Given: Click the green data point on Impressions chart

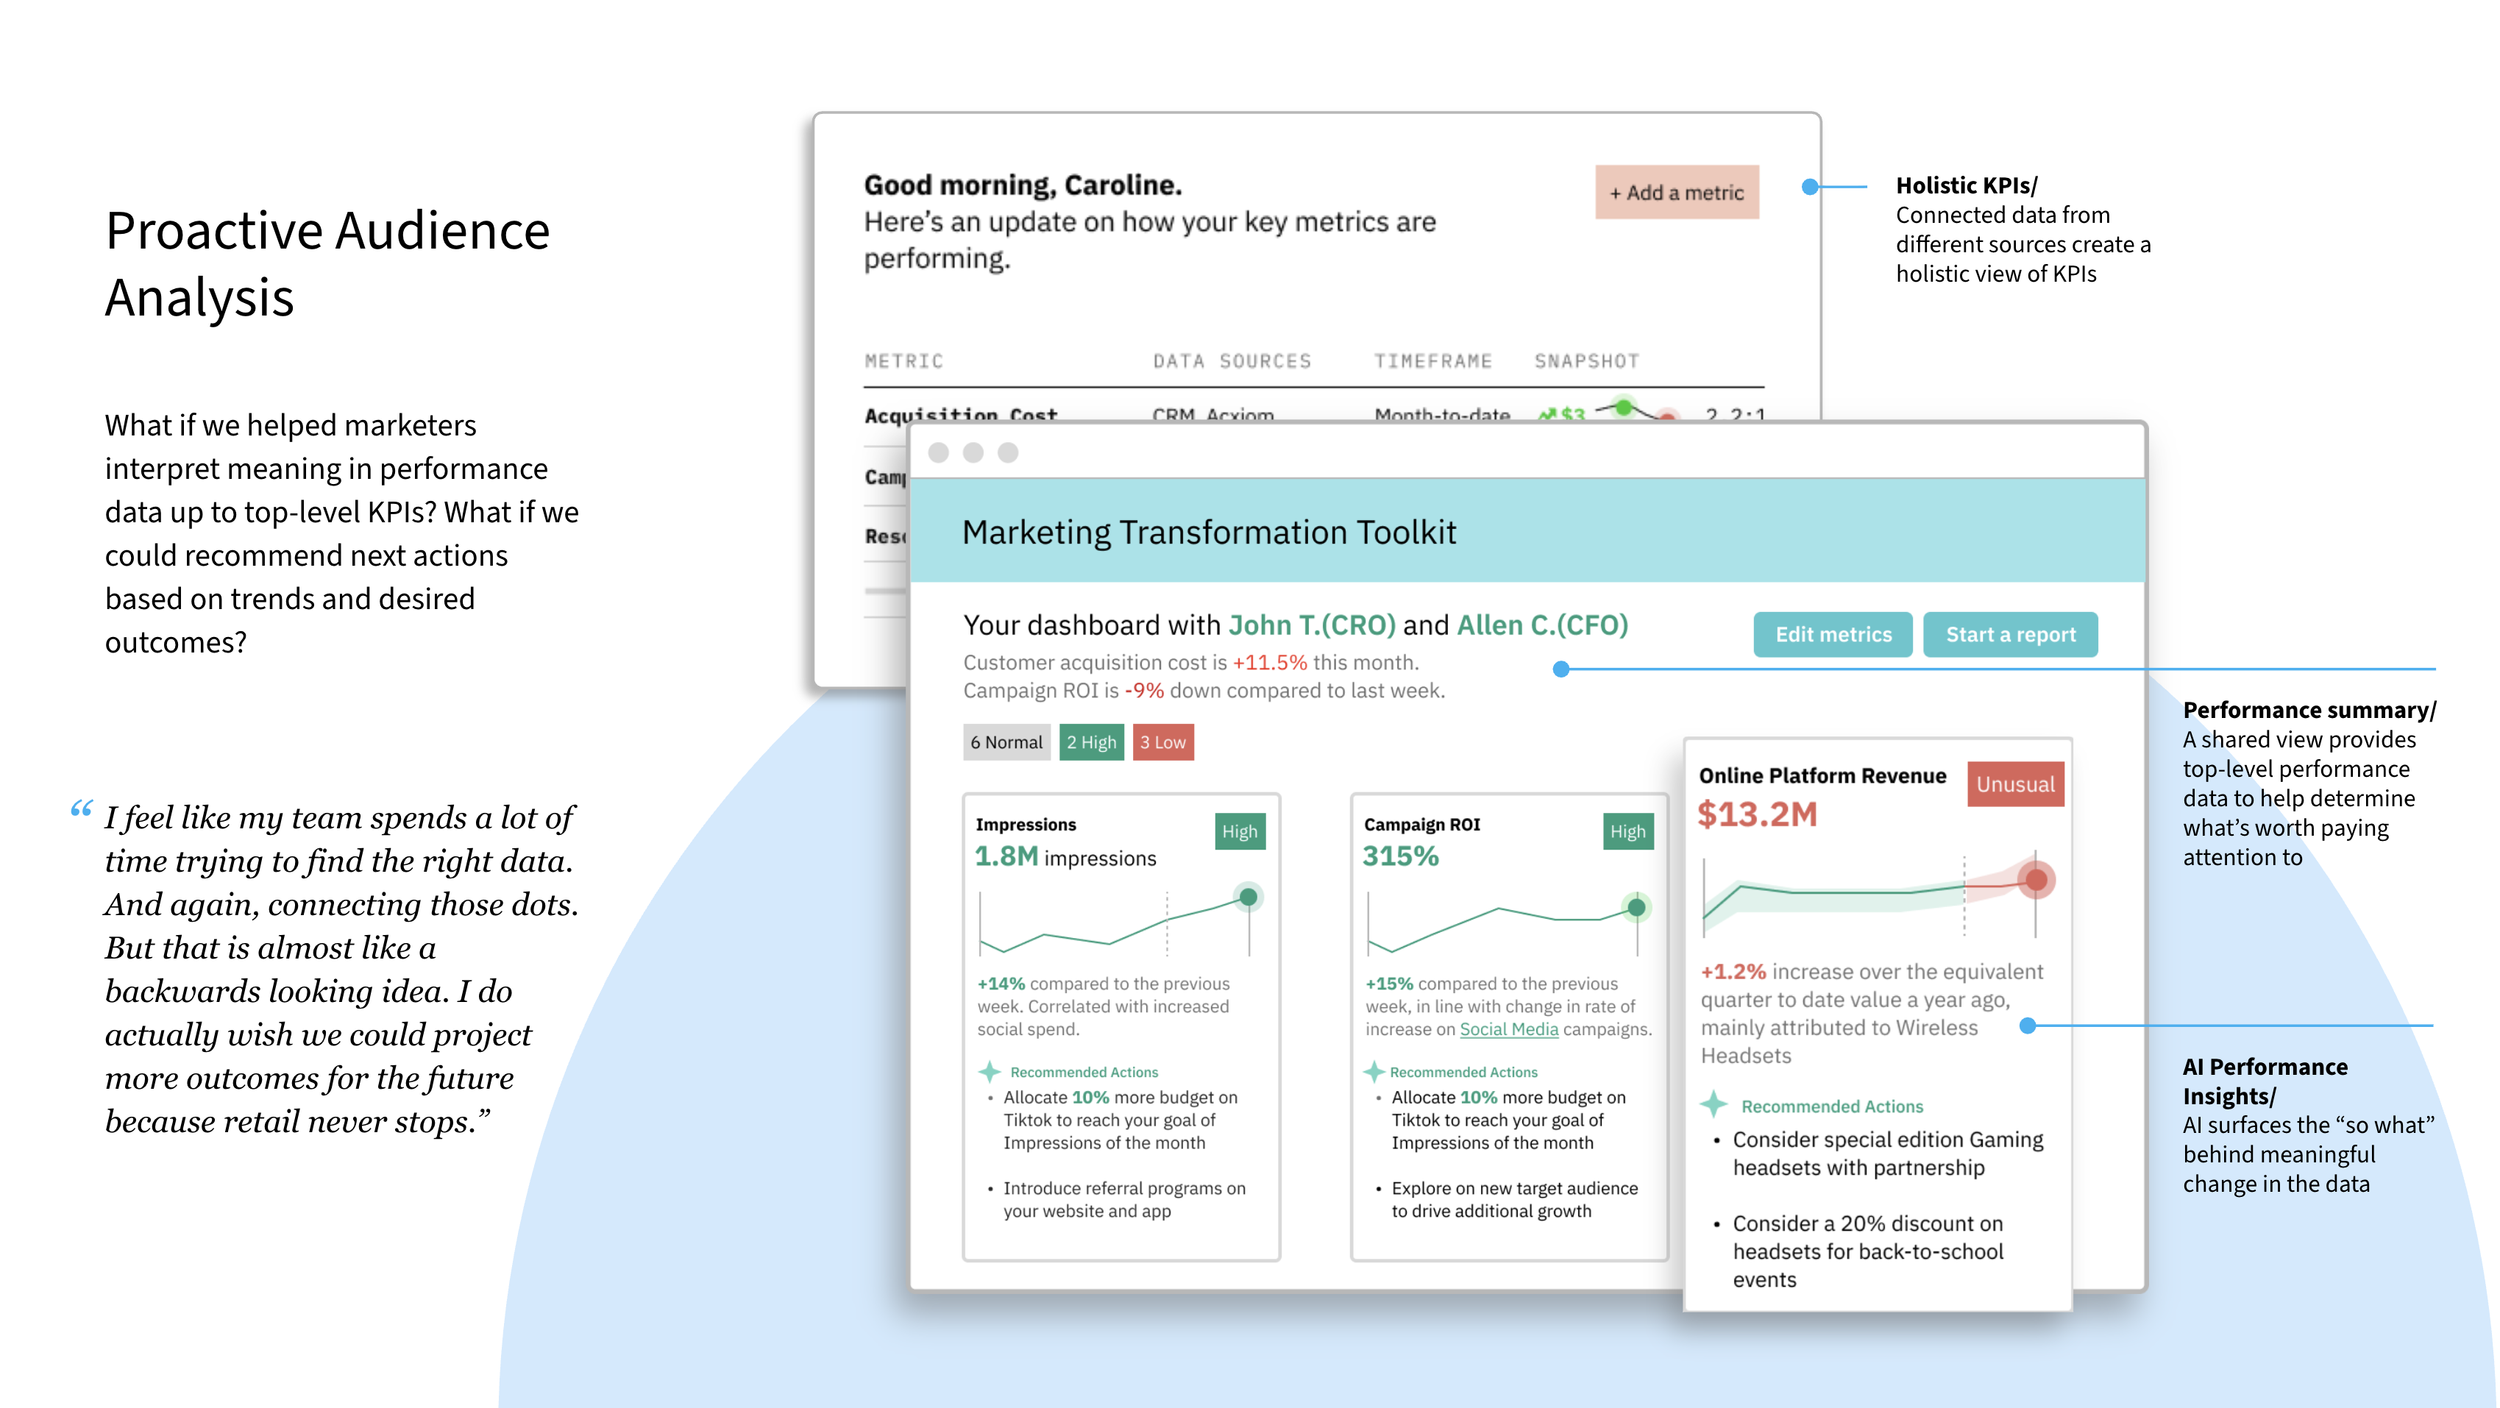Looking at the screenshot, I should [x=1248, y=897].
